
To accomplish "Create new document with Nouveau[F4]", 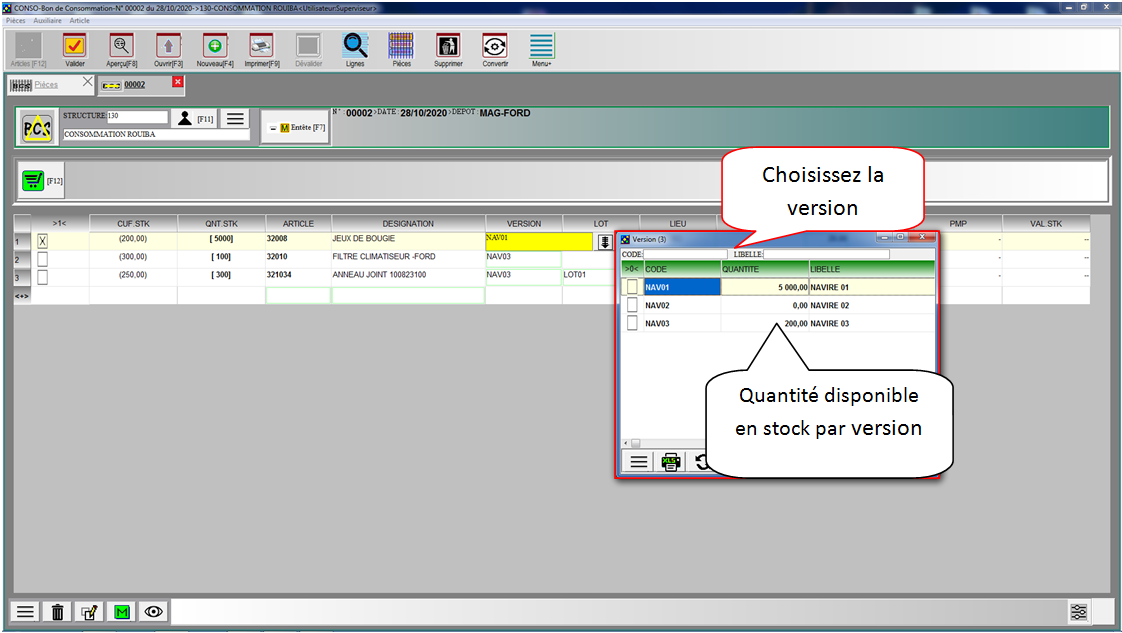I will point(214,46).
